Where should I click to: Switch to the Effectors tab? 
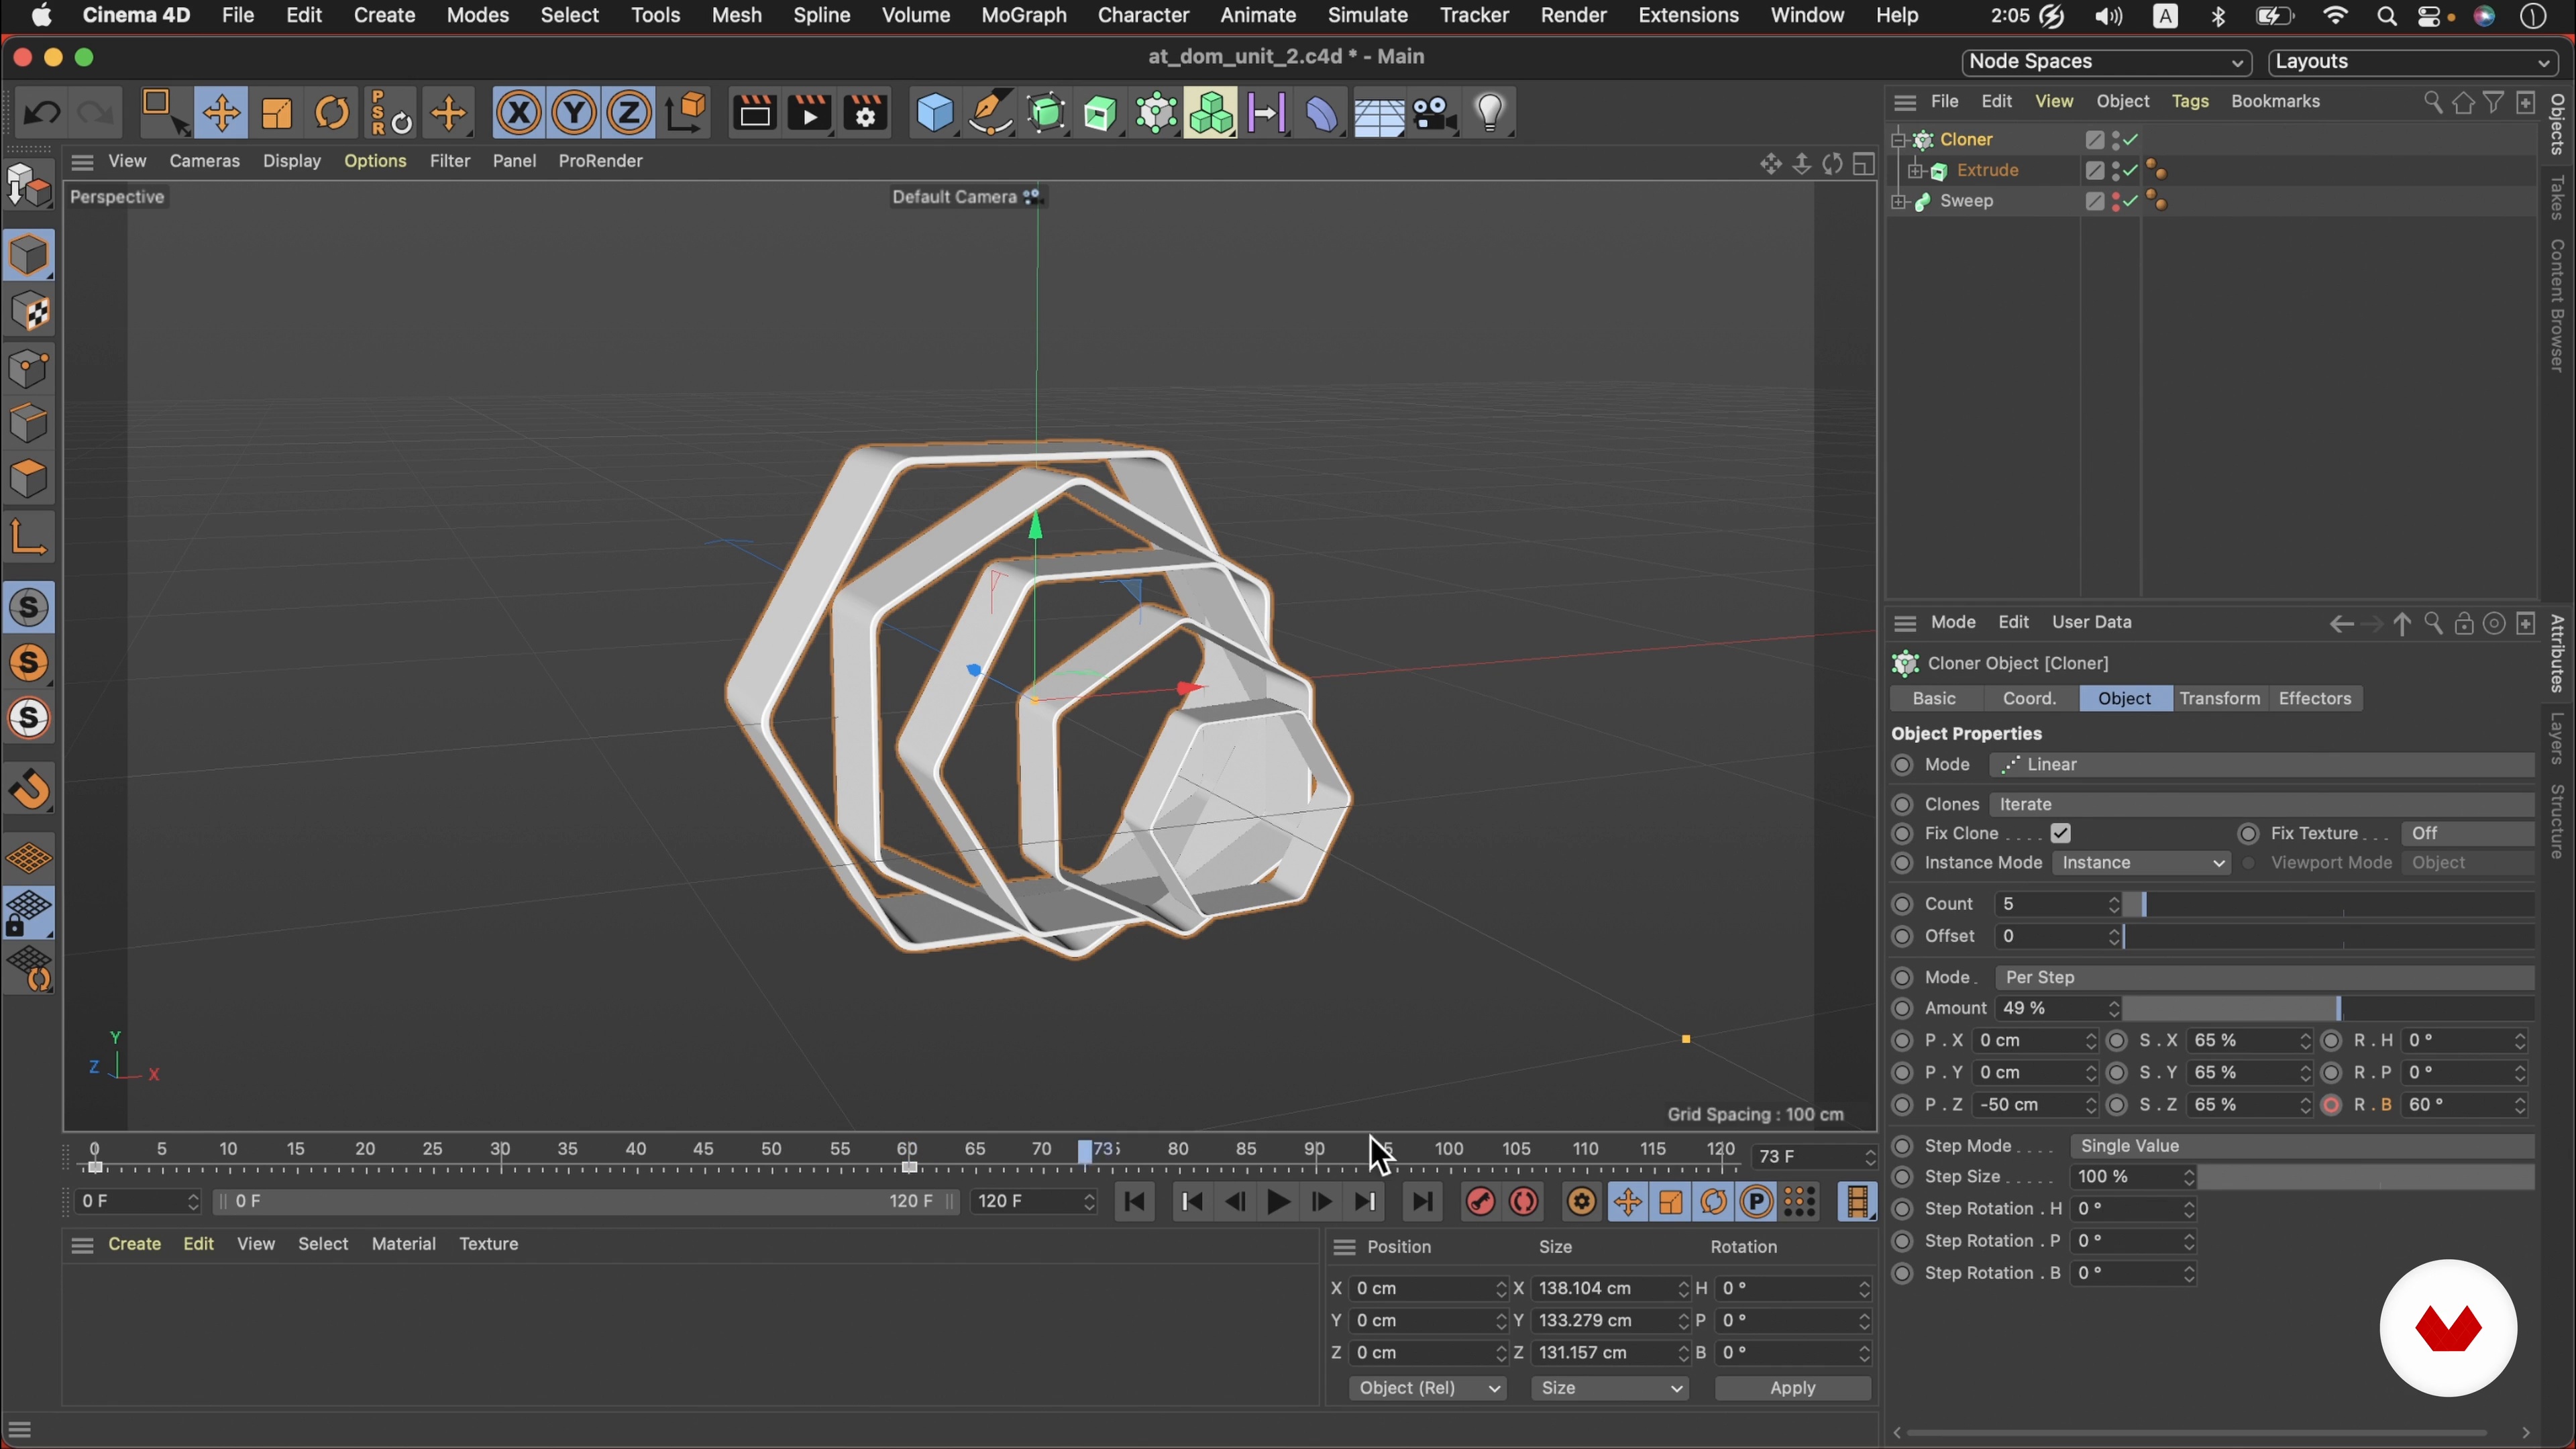[2315, 699]
